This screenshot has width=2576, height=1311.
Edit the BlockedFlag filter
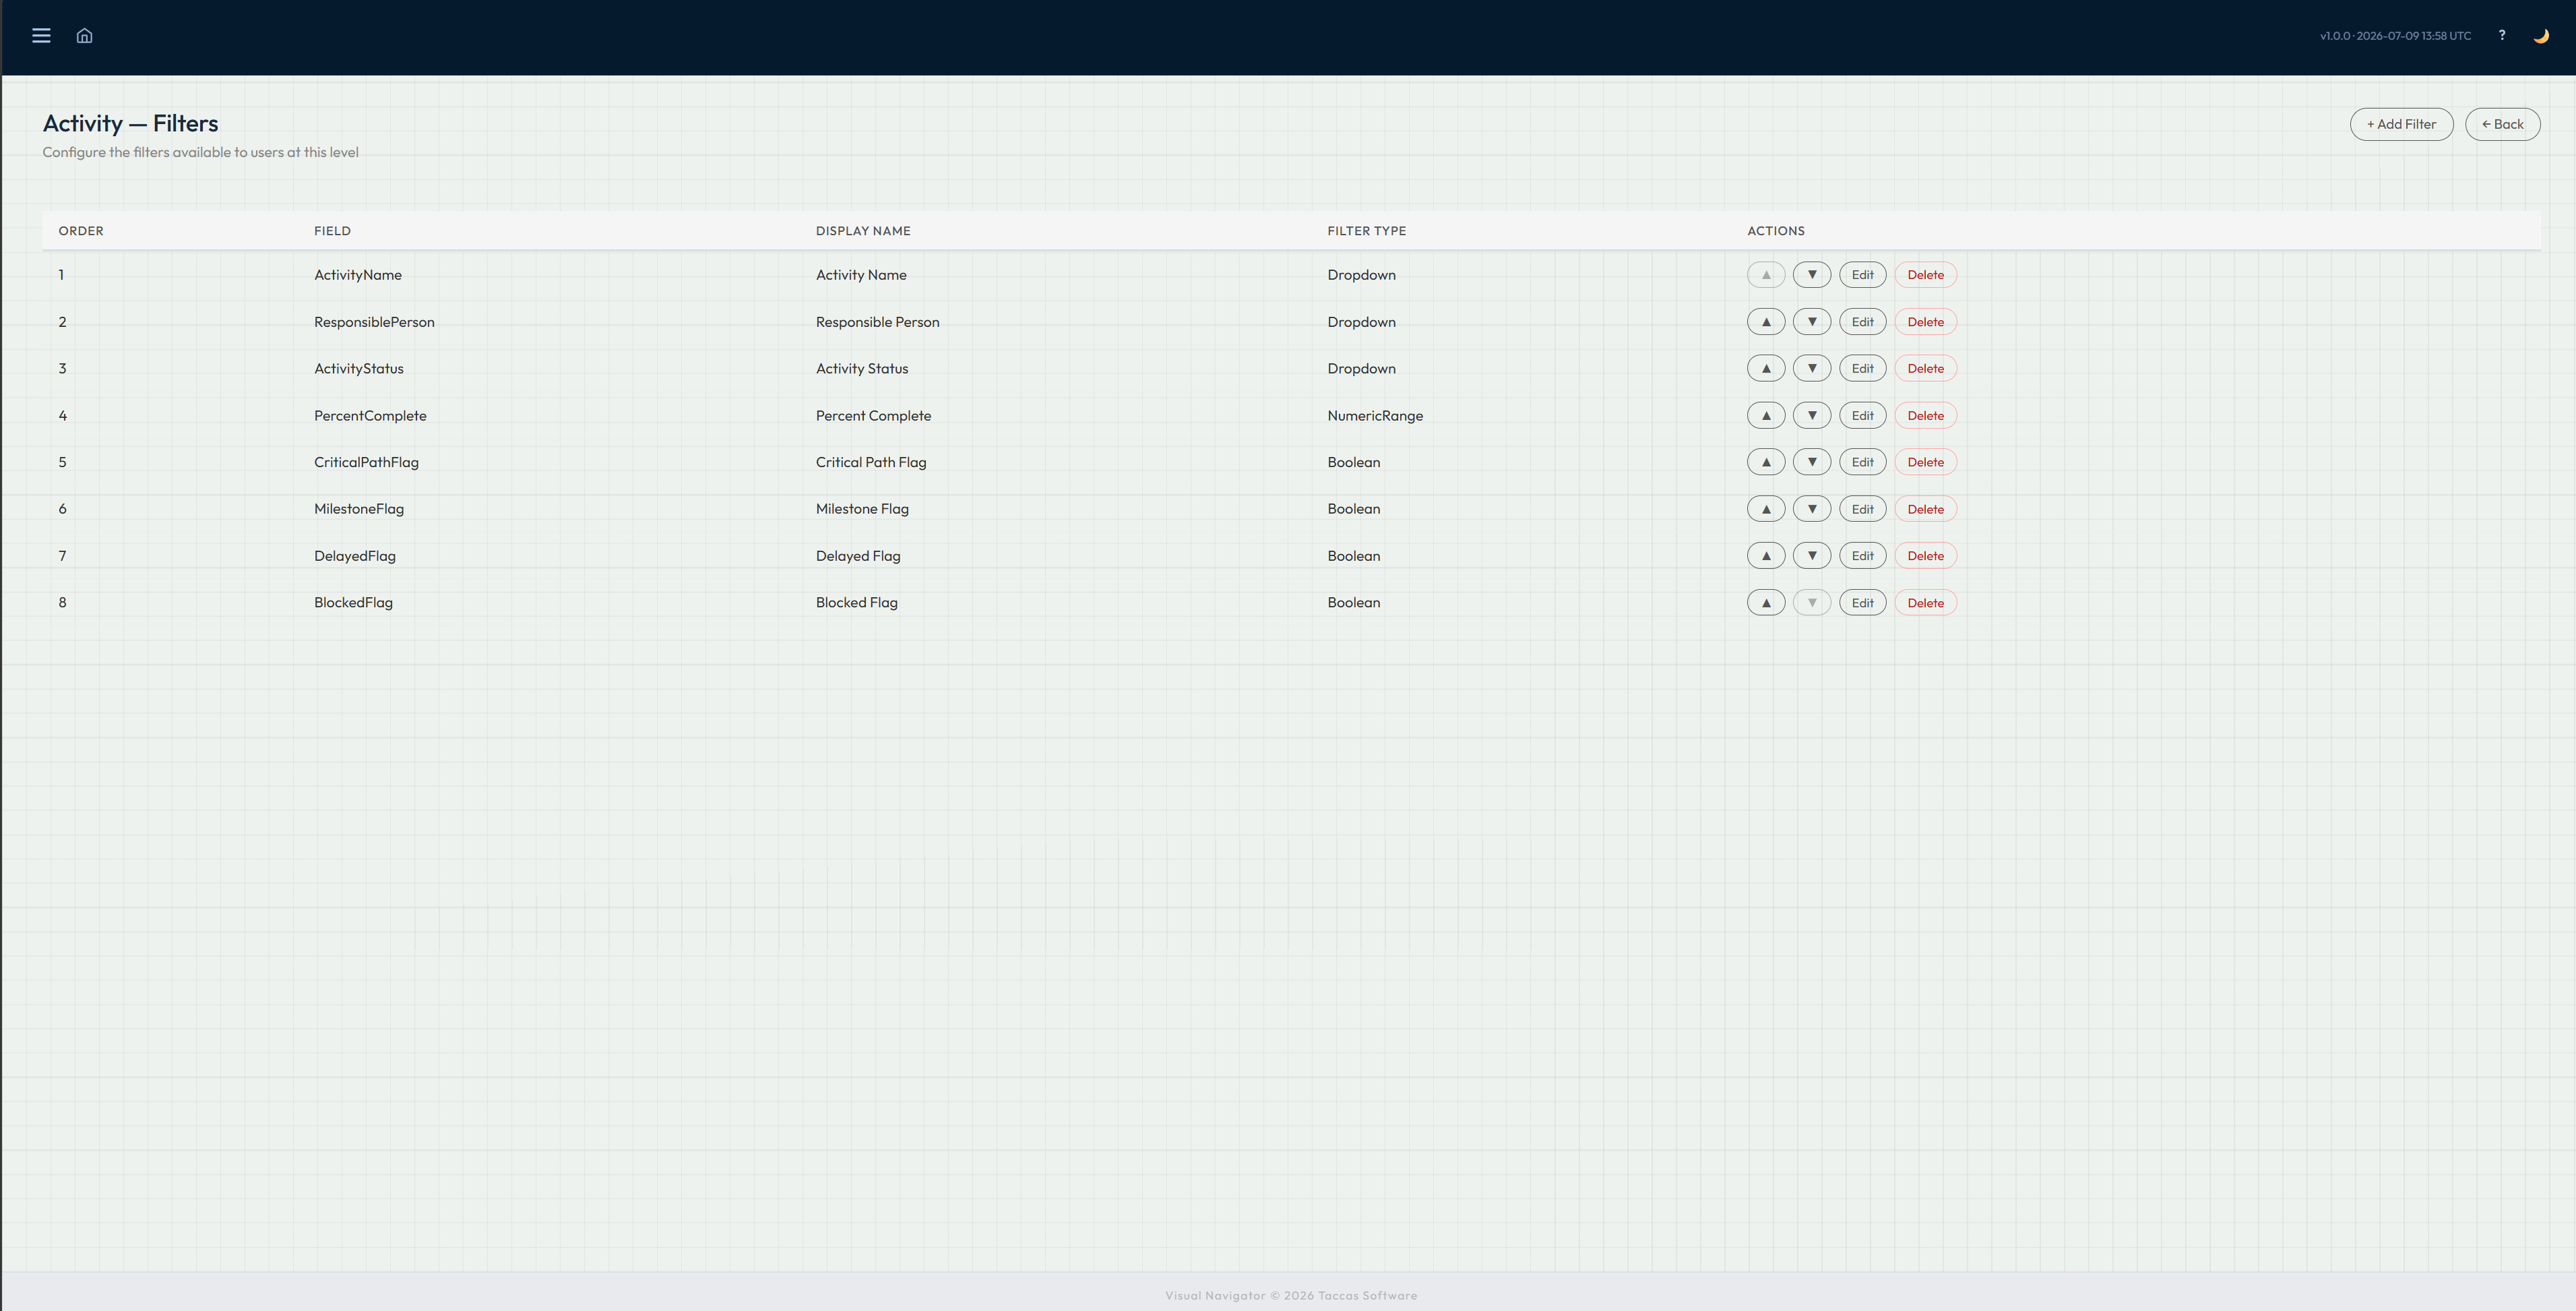pos(1862,603)
